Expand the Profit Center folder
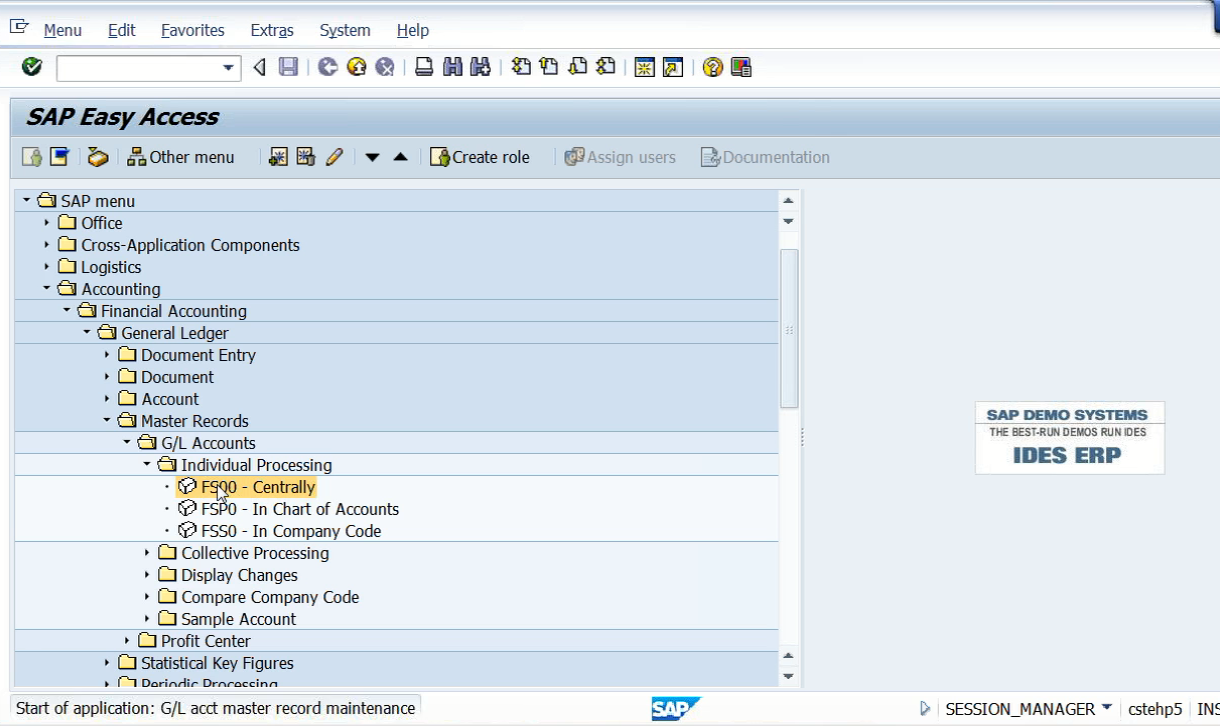 point(126,641)
